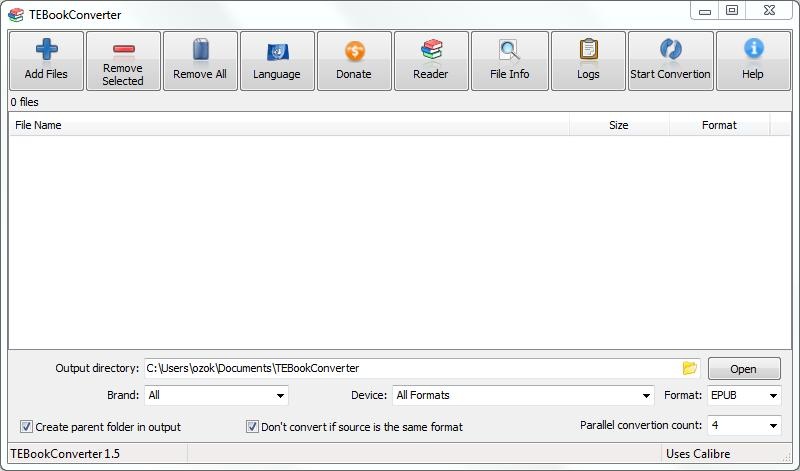Viewport: 800px width, 471px height.
Task: Click the Add Files plus icon
Action: 46,49
